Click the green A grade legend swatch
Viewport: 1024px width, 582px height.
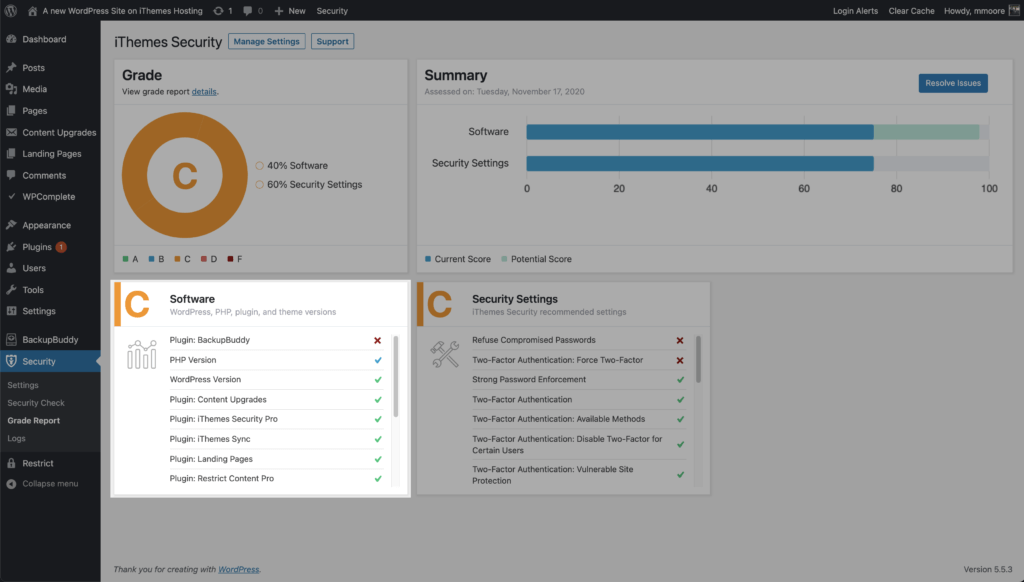[x=125, y=259]
